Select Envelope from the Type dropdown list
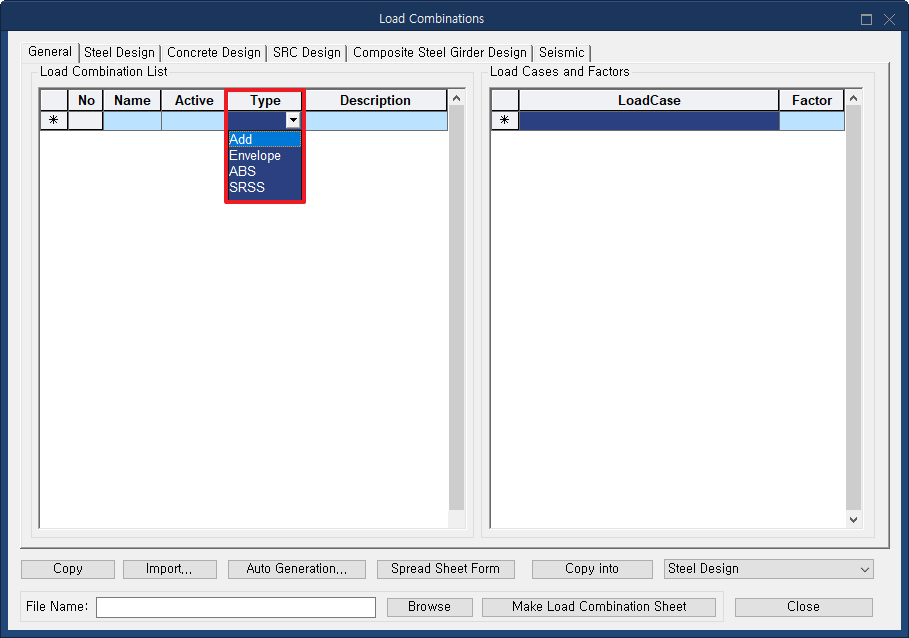Viewport: 909px width, 638px height. pos(255,156)
